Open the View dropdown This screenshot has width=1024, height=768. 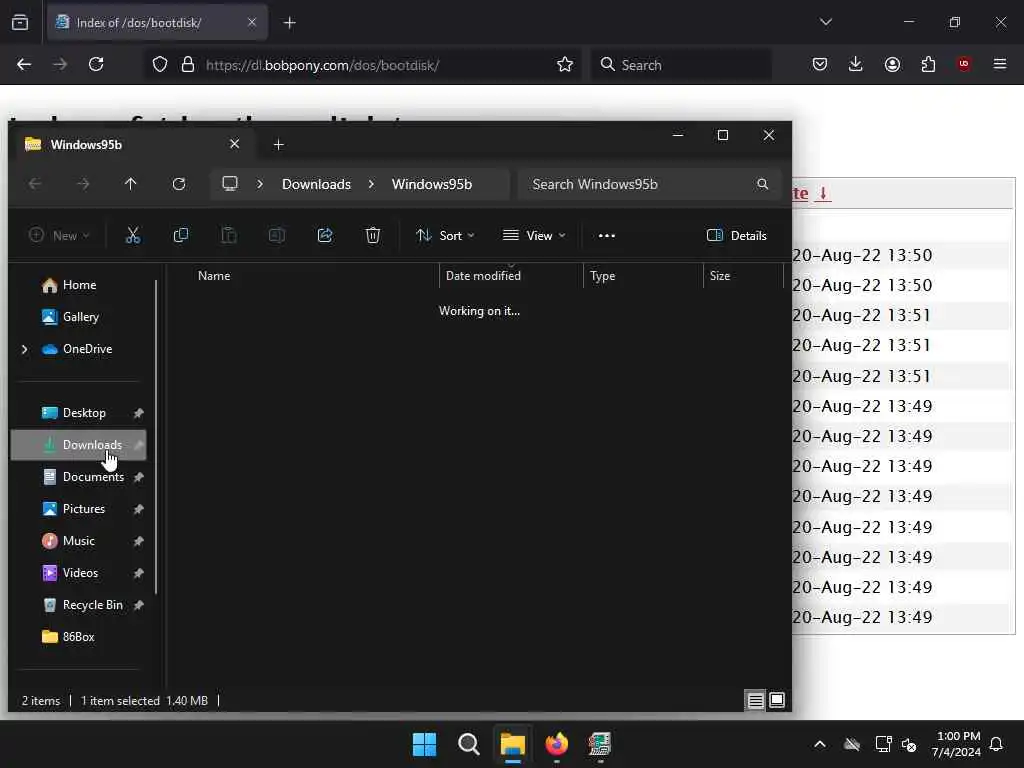pos(534,236)
